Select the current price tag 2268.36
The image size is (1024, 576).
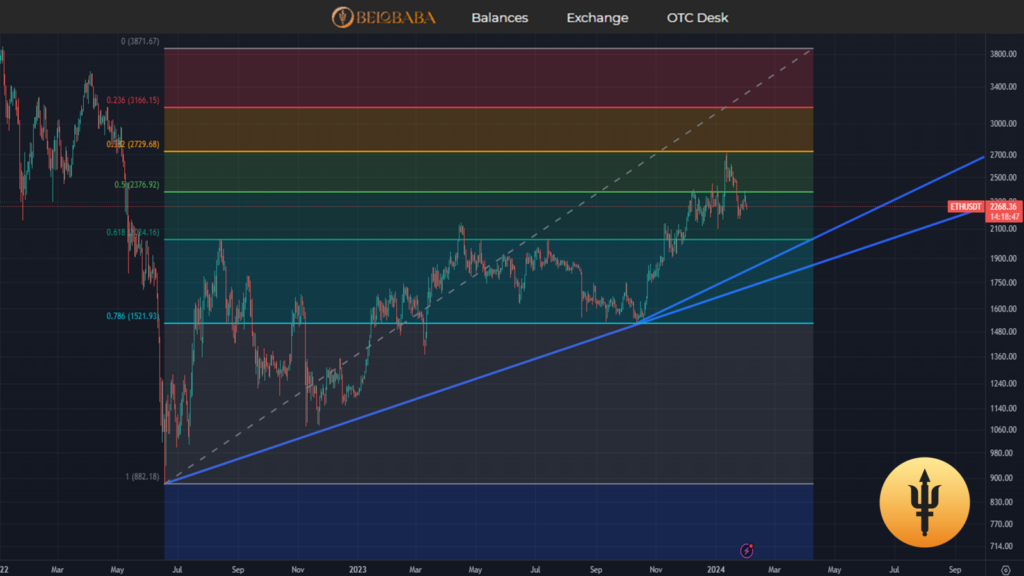[x=1002, y=206]
